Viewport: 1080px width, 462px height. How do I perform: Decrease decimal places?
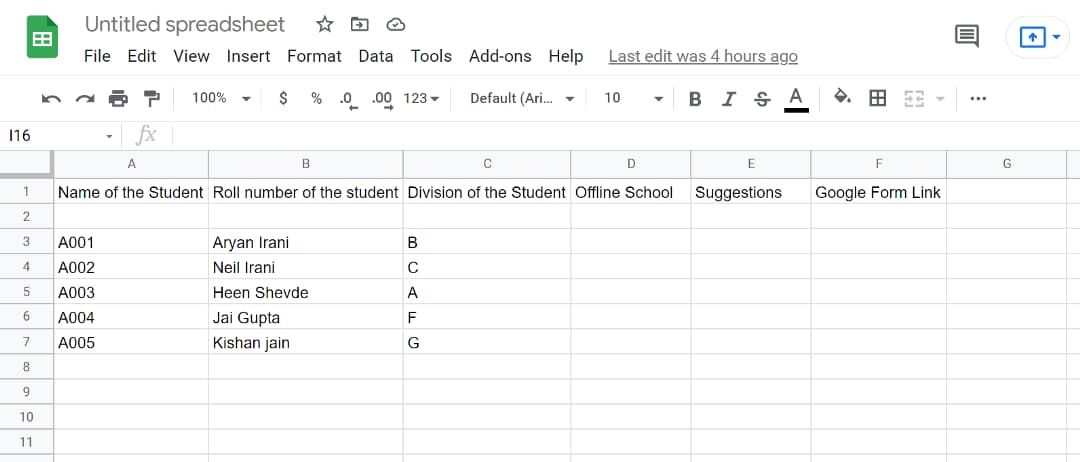(350, 99)
